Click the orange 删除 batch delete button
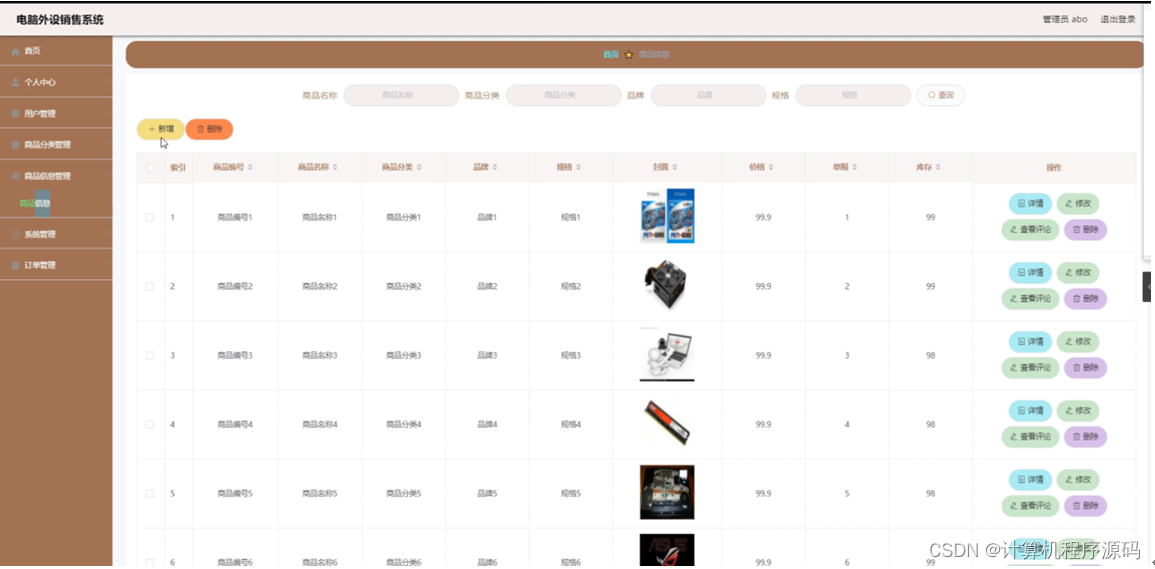 (x=209, y=129)
